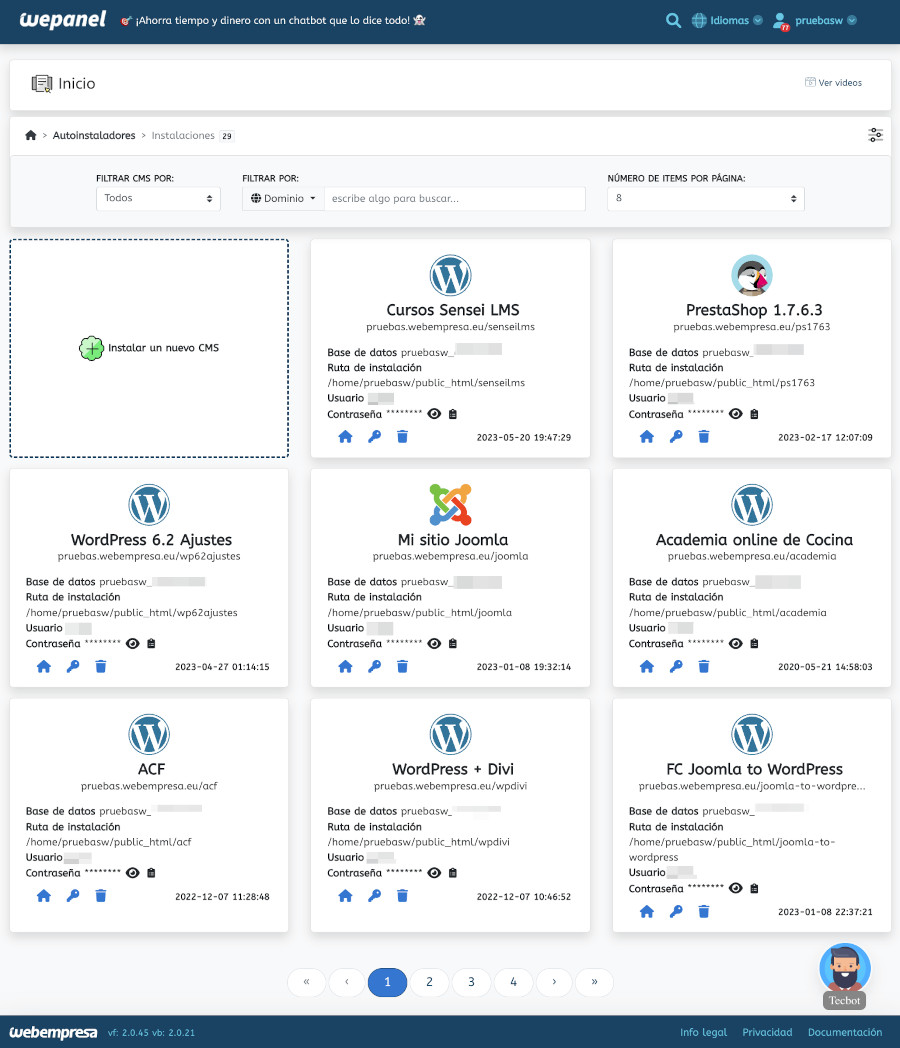Reveal password of WordPress 6.2 Ajustes
The height and width of the screenshot is (1048, 900).
coord(133,644)
